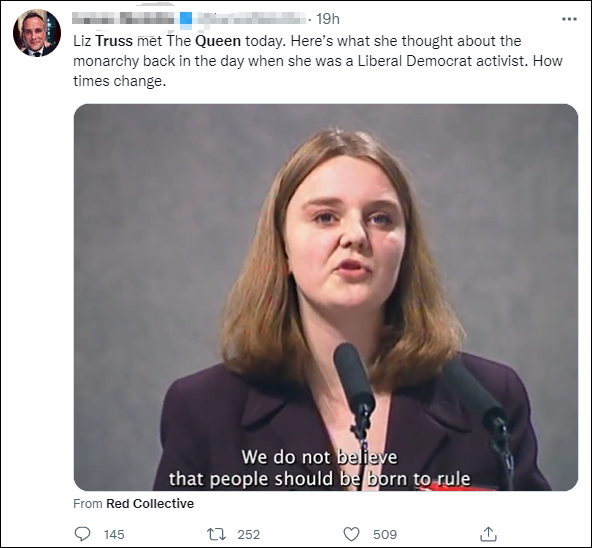This screenshot has width=592, height=548.
Task: Click the reply speech bubble icon
Action: pos(82,534)
